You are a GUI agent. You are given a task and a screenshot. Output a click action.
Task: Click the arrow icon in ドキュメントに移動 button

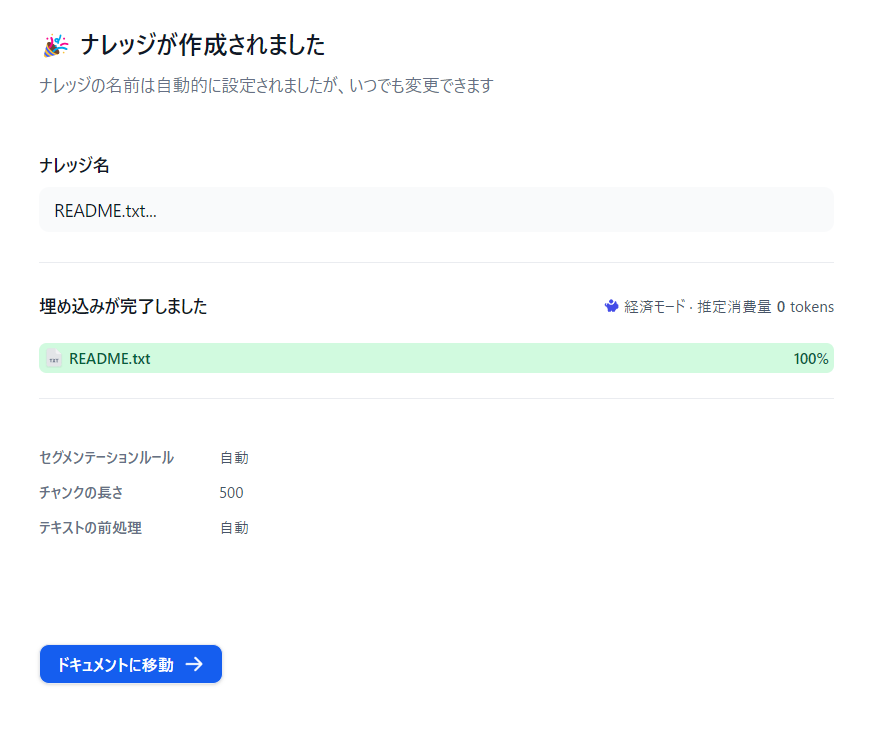point(195,664)
